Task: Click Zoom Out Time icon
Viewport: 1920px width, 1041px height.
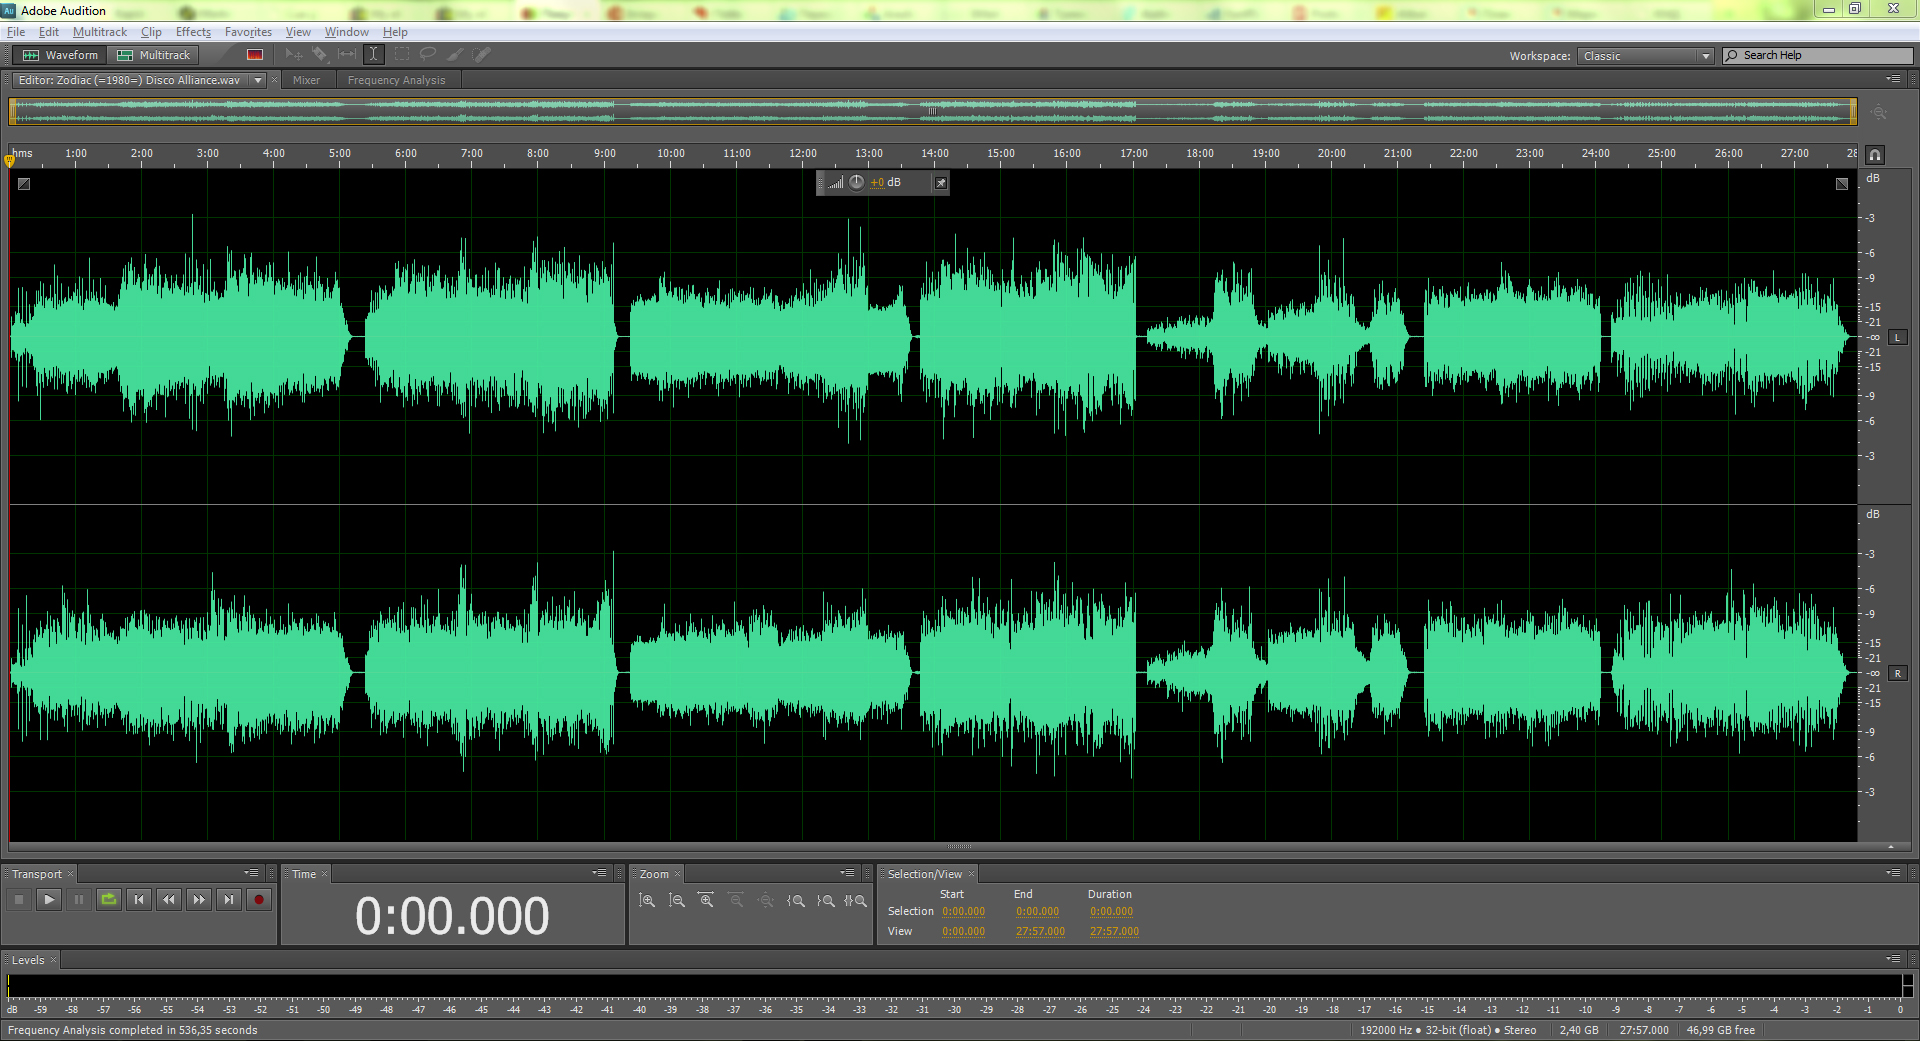Action: (736, 901)
